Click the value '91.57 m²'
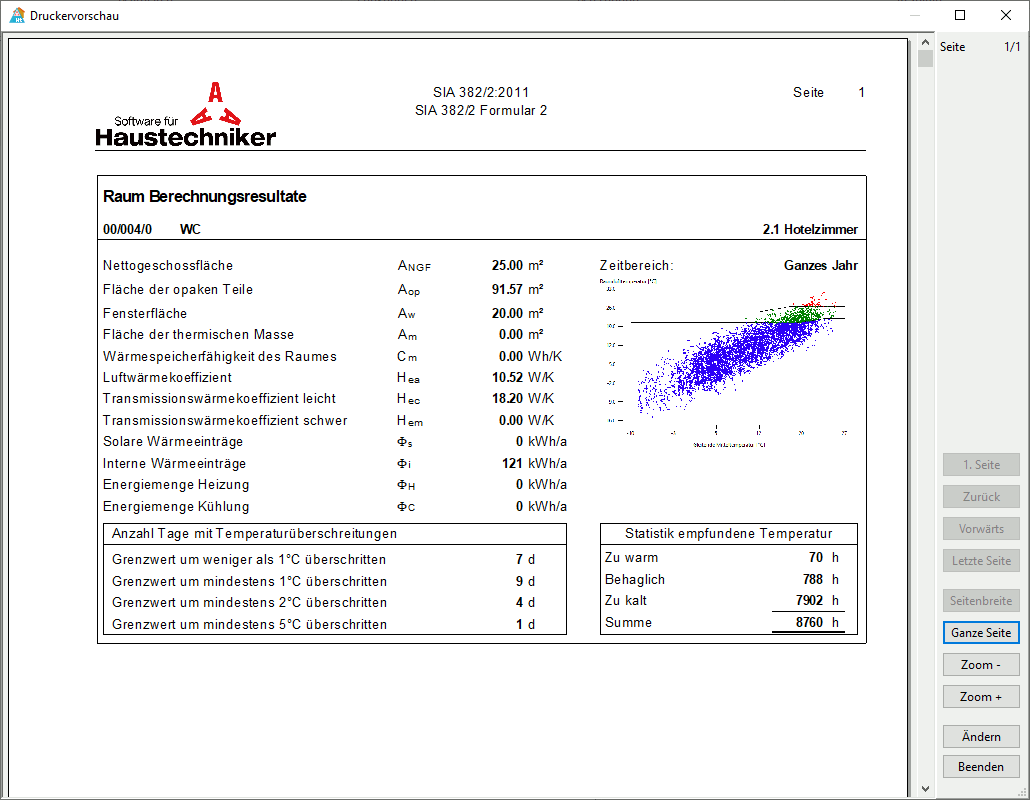This screenshot has width=1030, height=800. [x=517, y=290]
